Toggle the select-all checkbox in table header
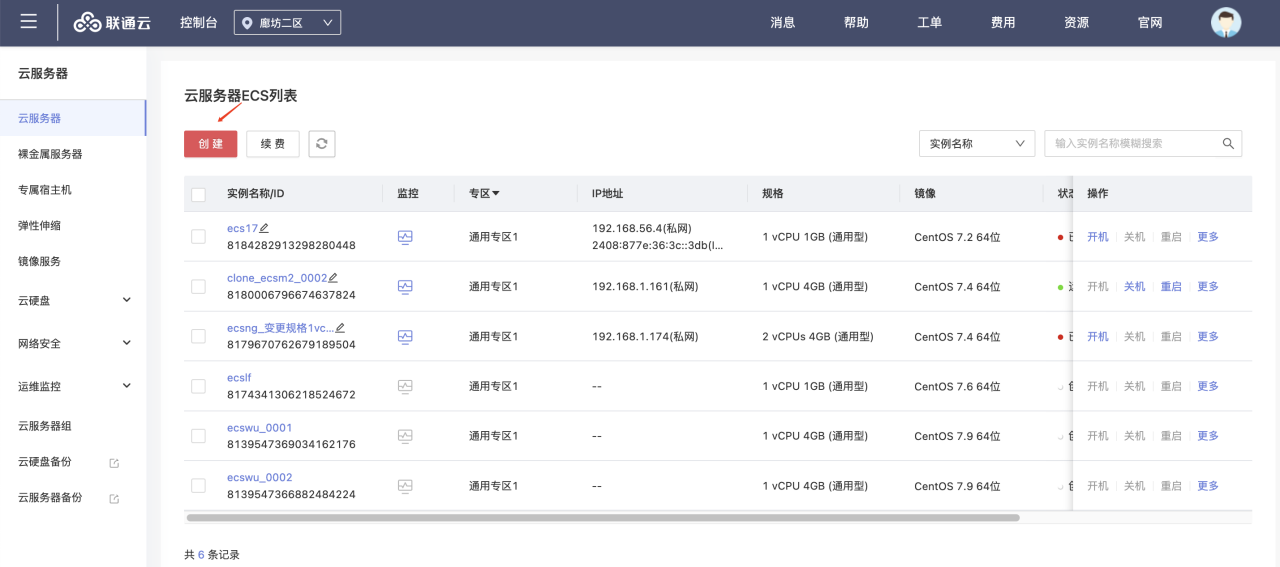Screen dimensions: 1280x567 point(198,194)
